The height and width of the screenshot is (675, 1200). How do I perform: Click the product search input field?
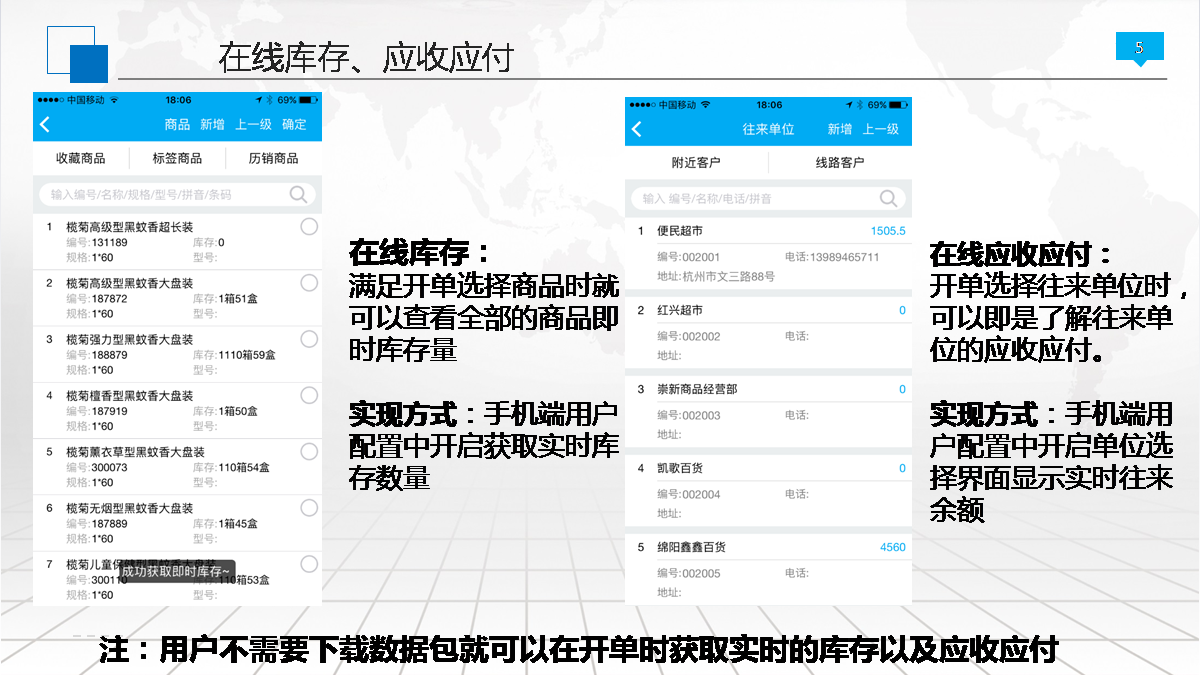click(160, 194)
